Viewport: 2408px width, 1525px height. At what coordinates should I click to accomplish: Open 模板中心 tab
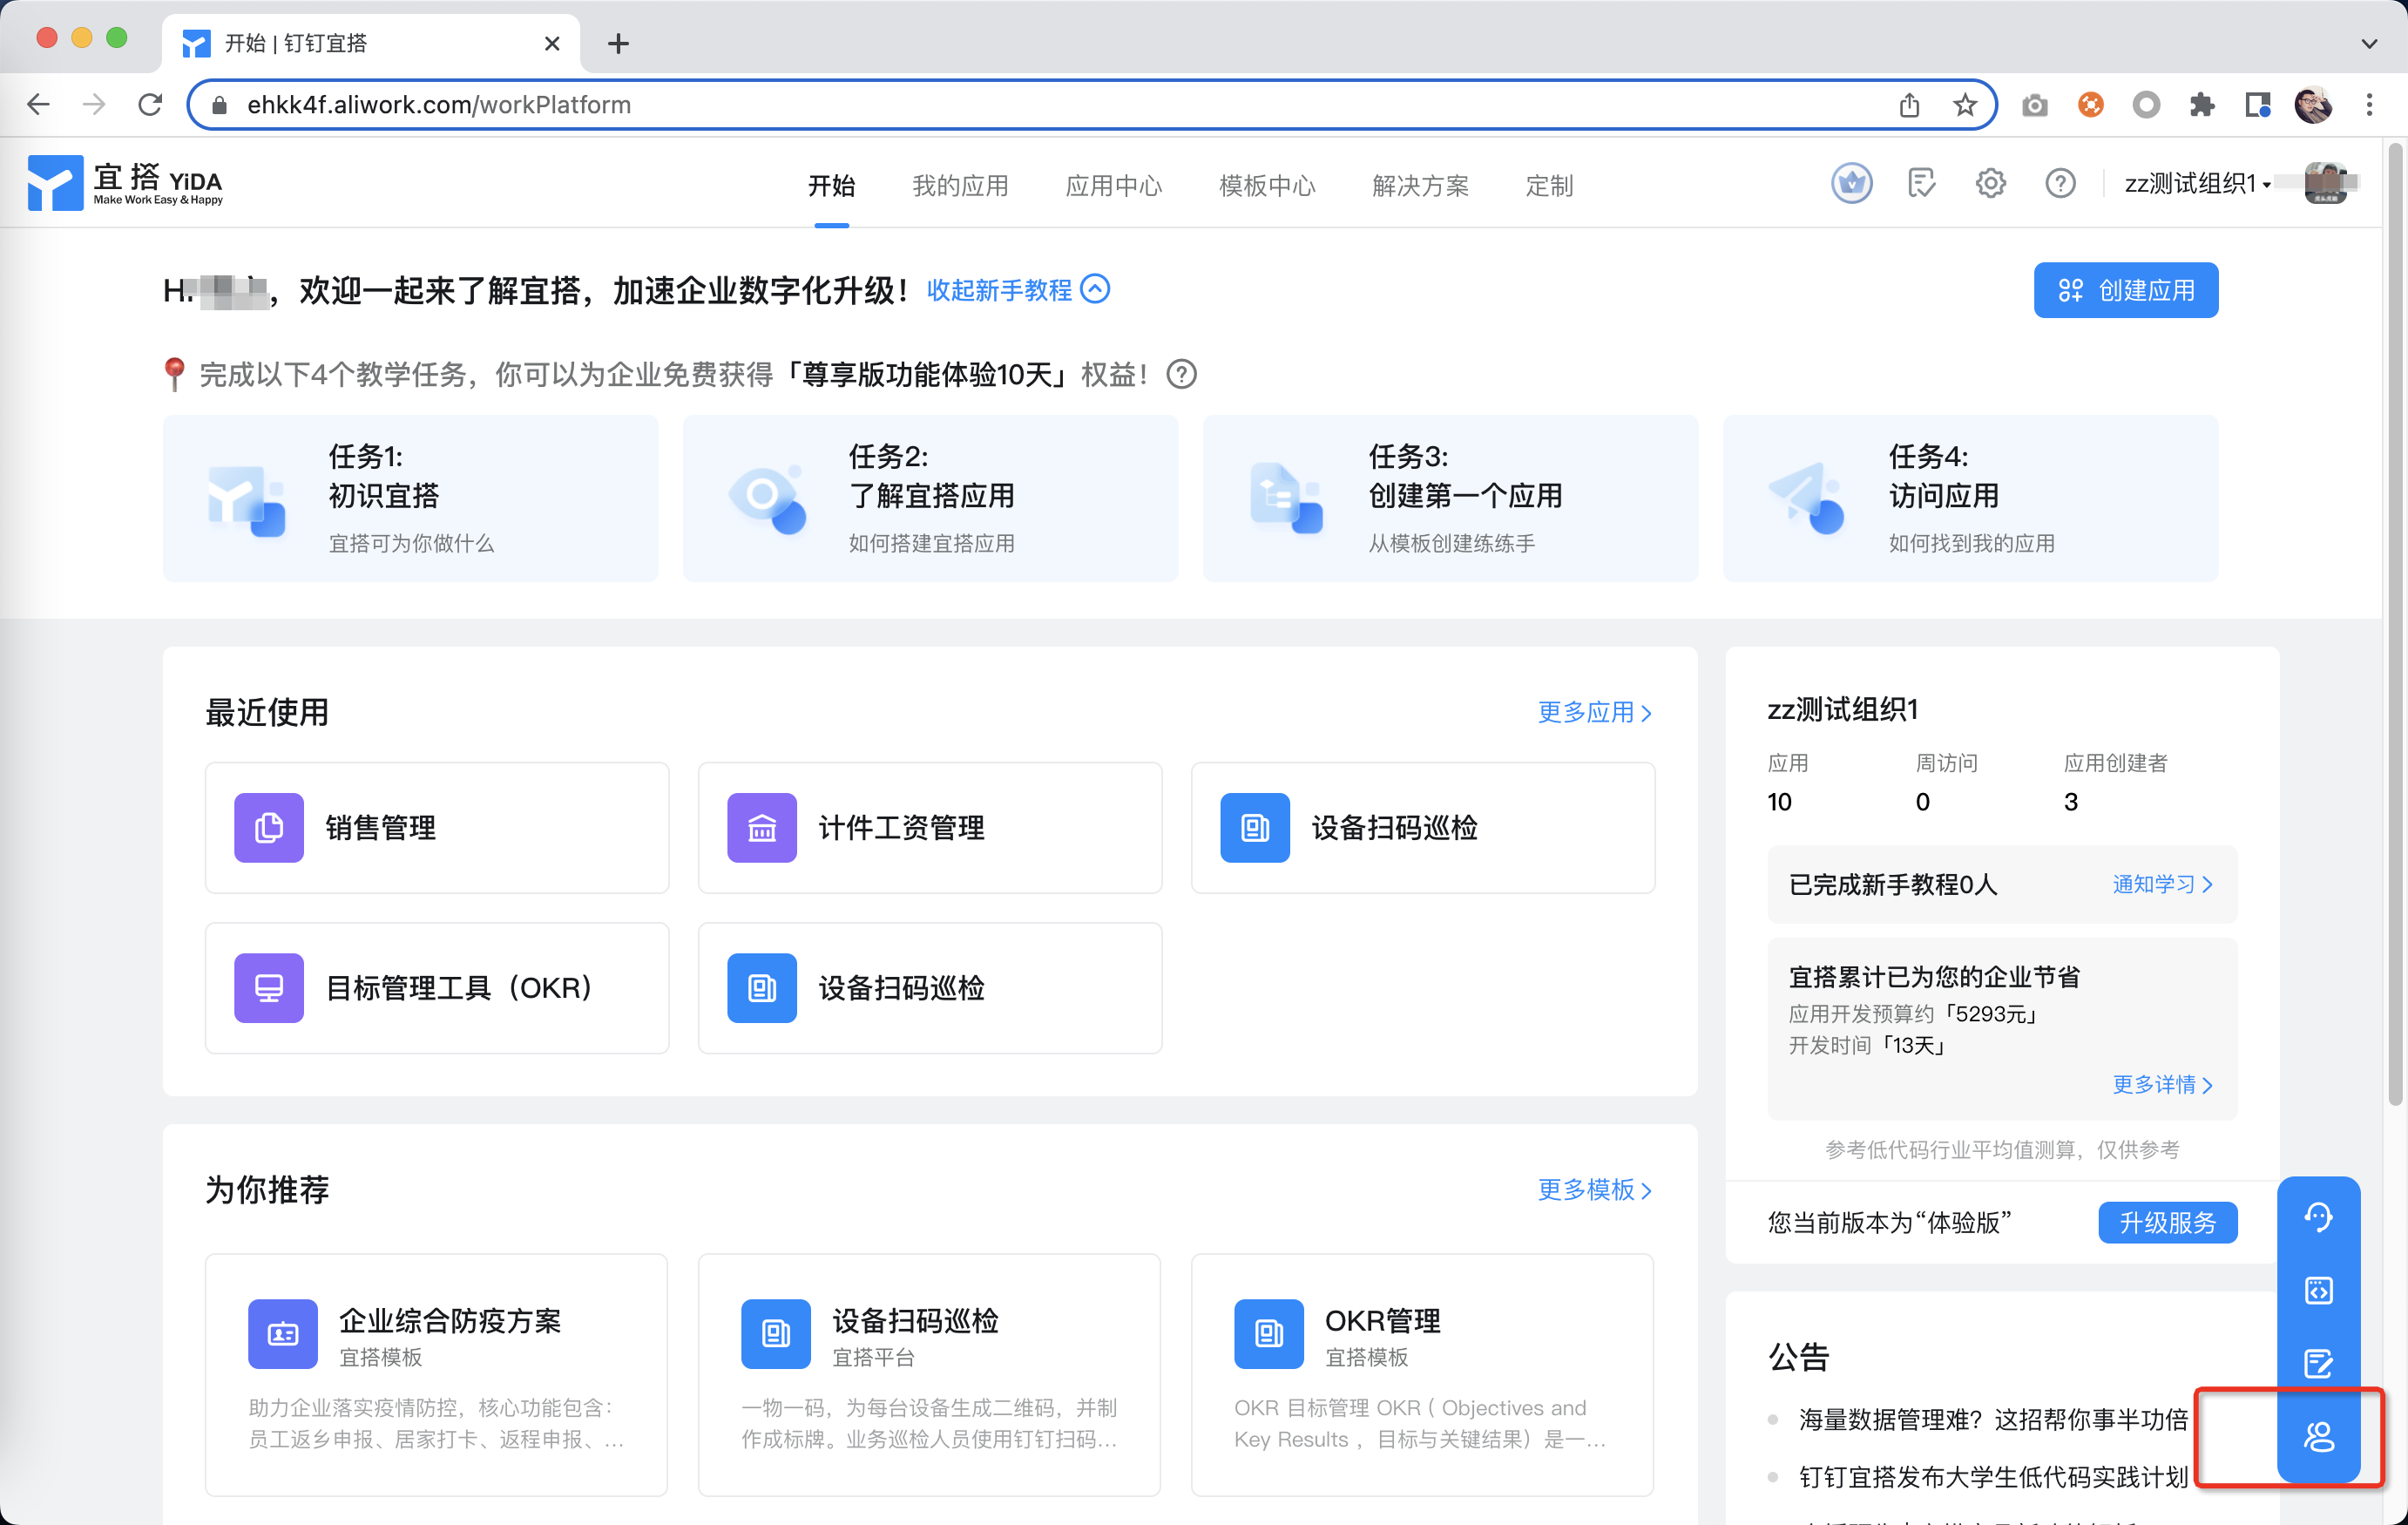(x=1267, y=185)
